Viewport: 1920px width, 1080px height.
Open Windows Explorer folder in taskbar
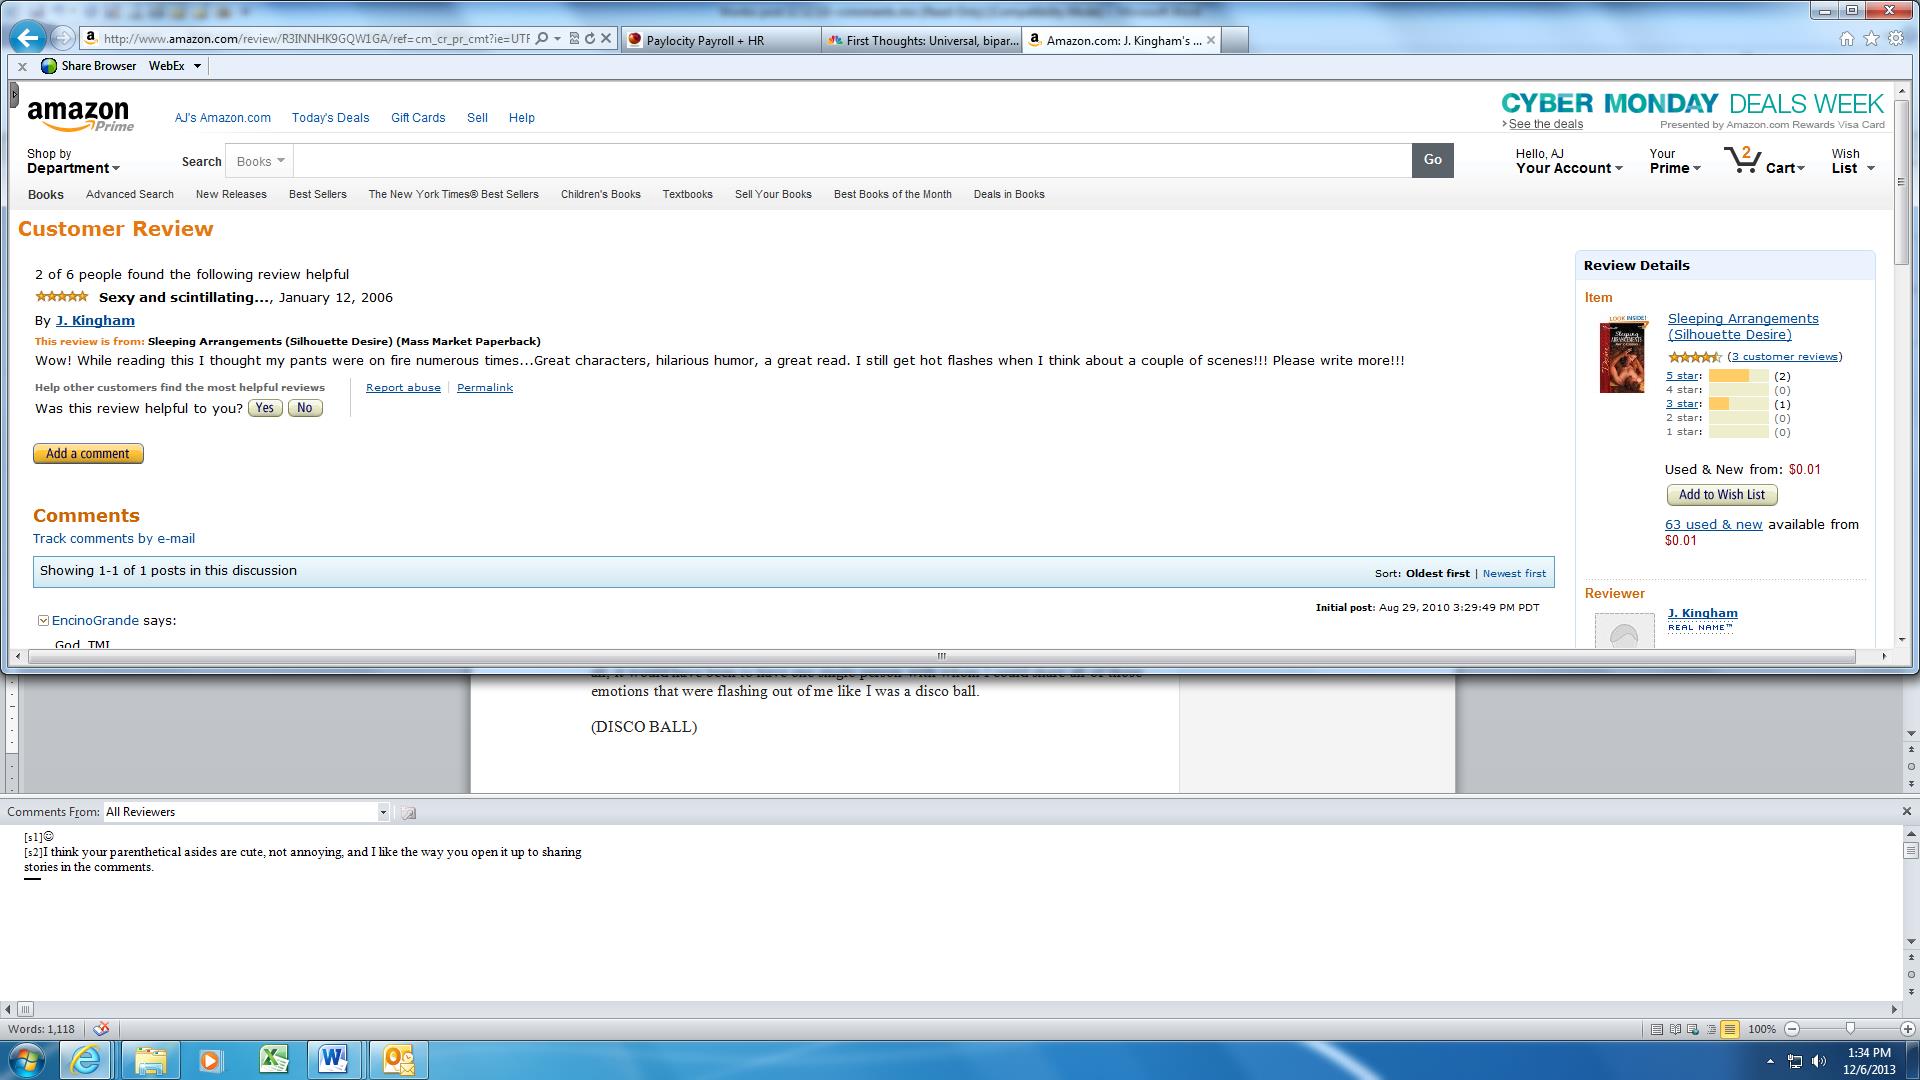(x=150, y=1059)
